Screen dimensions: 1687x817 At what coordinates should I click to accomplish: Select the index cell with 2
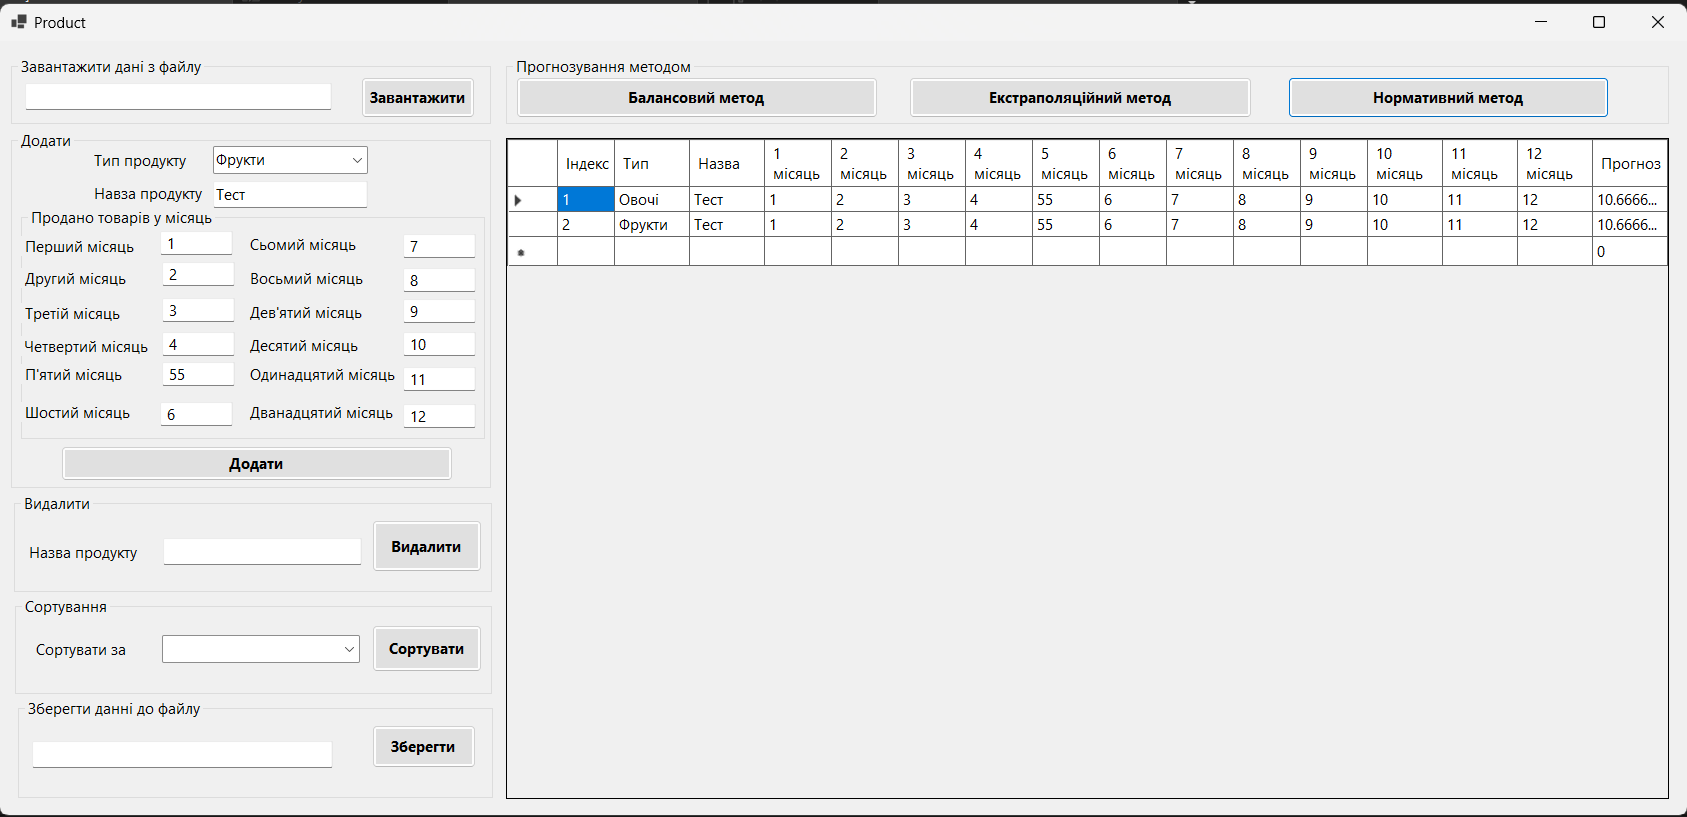586,225
